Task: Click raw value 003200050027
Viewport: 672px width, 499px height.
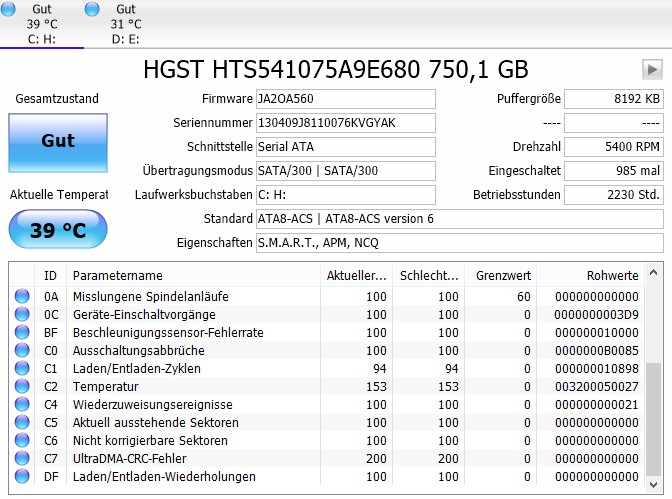Action: (x=597, y=387)
